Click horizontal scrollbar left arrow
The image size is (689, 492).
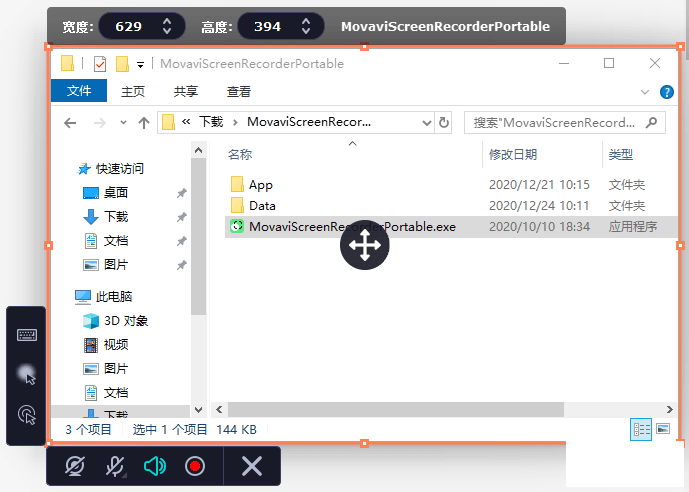tap(219, 409)
